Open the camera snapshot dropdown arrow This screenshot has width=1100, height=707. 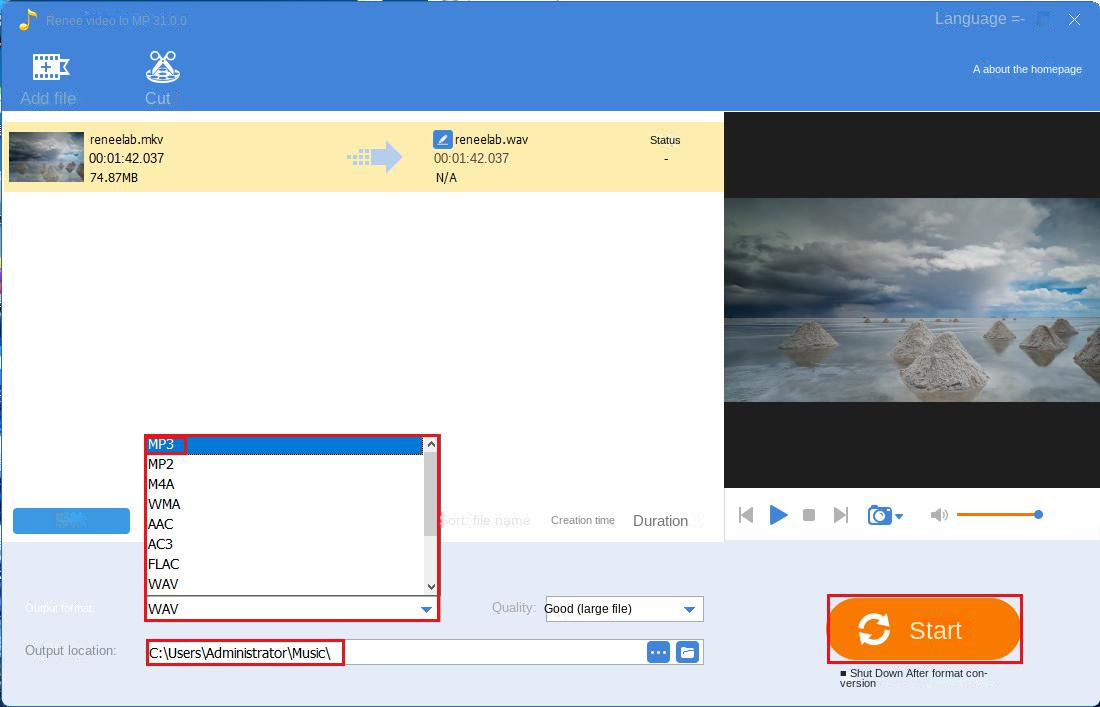pyautogui.click(x=899, y=517)
